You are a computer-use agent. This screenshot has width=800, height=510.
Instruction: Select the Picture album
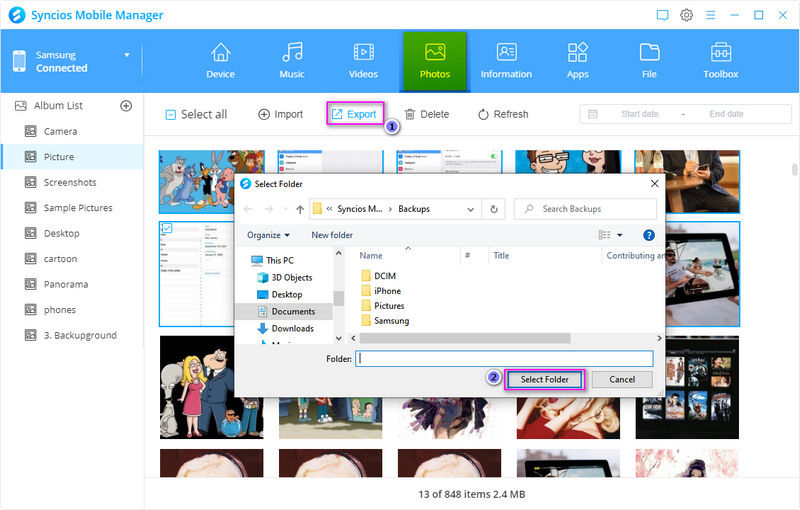click(x=71, y=157)
